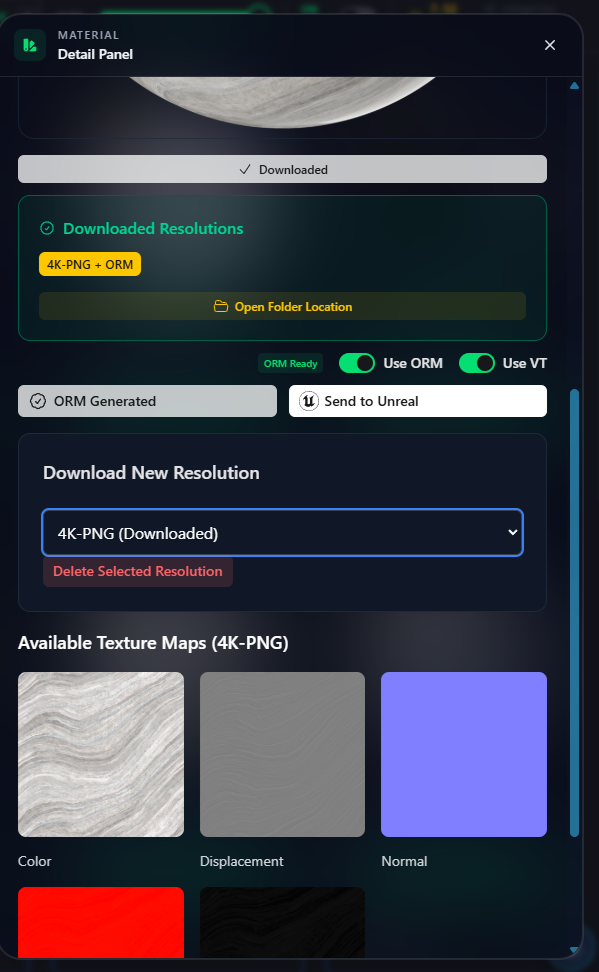The width and height of the screenshot is (599, 972).
Task: Click the green material logo icon
Action: pyautogui.click(x=30, y=45)
